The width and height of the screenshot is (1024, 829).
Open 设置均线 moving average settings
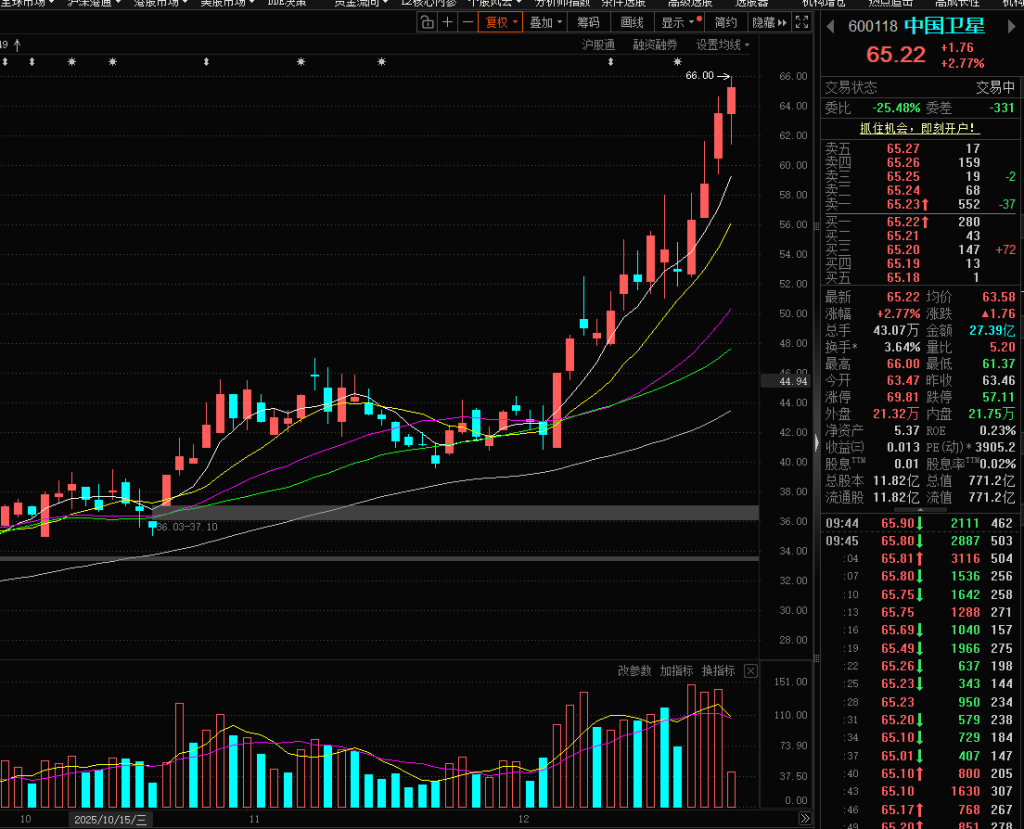(722, 44)
